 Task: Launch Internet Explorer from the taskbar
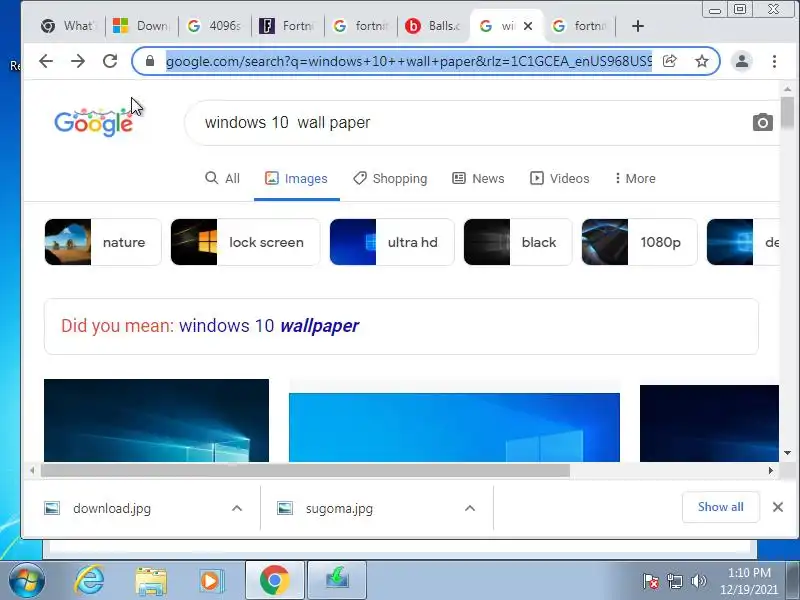89,581
